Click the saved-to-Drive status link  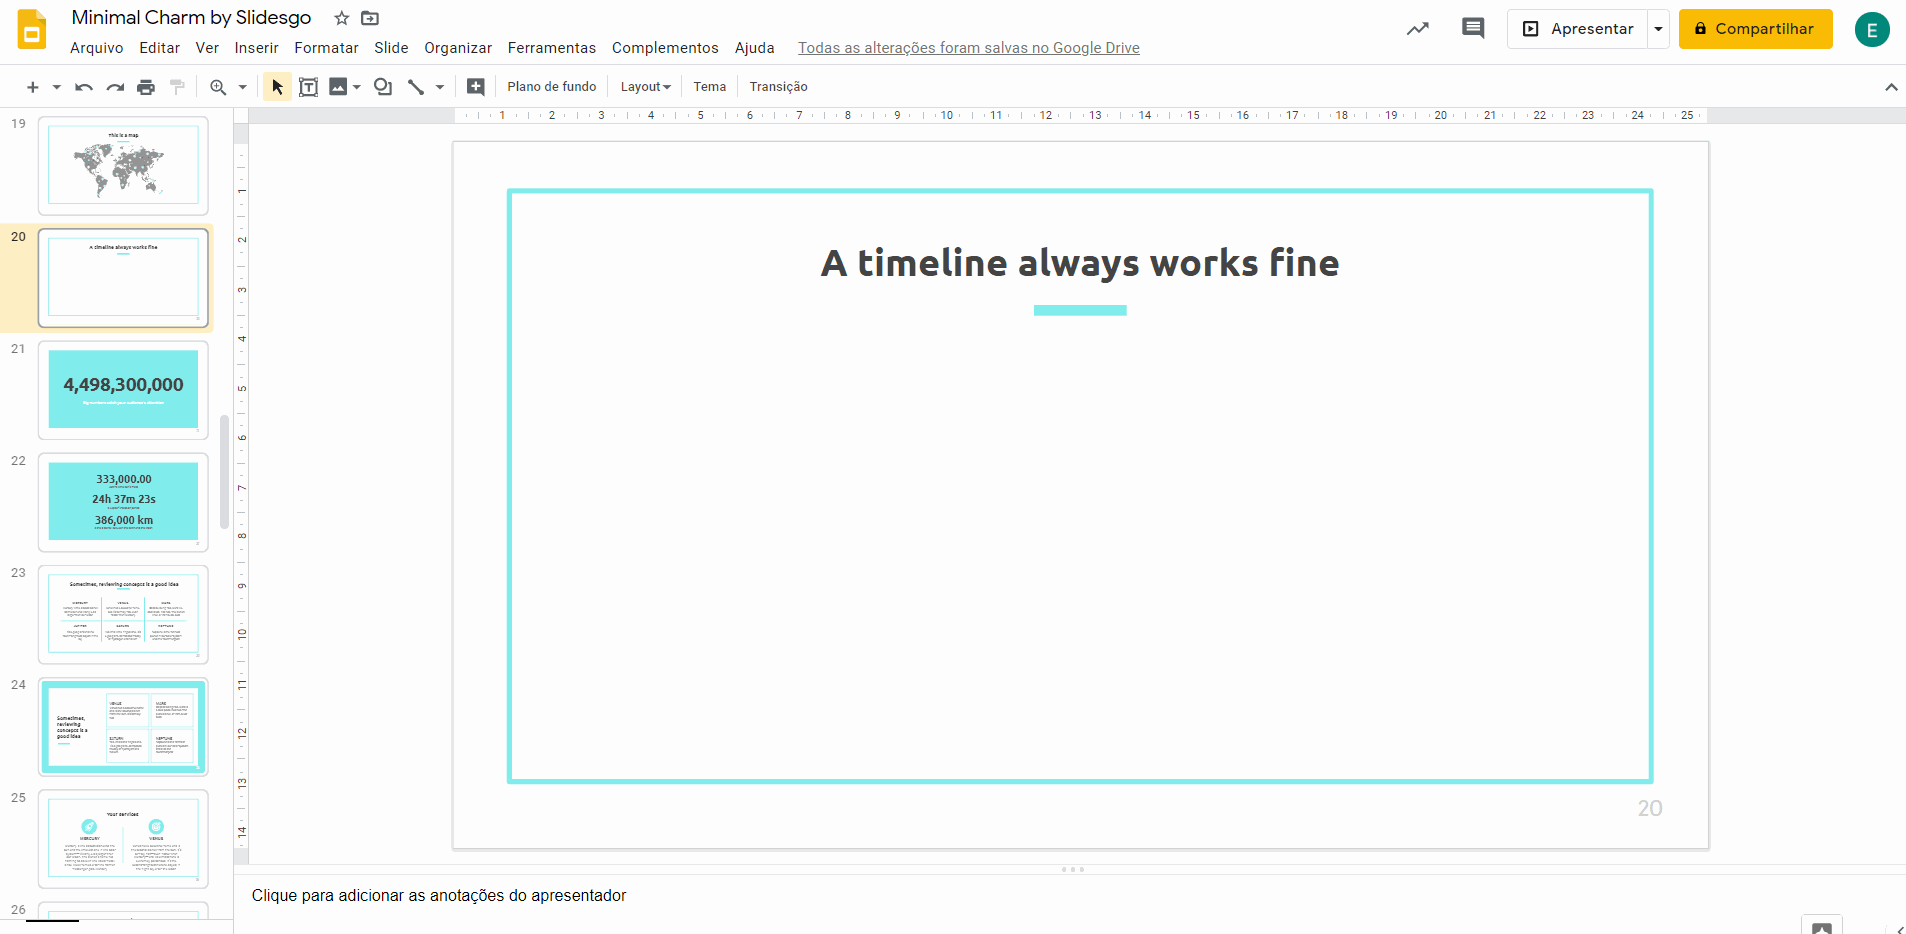click(969, 48)
